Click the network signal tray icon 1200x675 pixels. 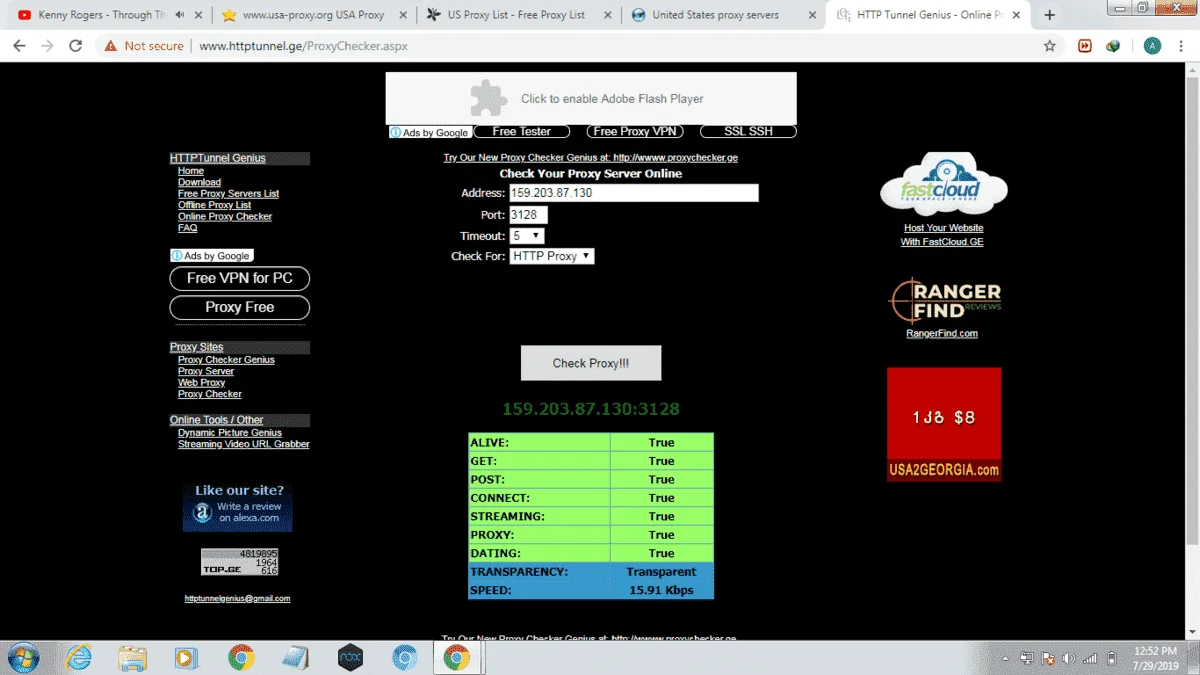(1090, 658)
